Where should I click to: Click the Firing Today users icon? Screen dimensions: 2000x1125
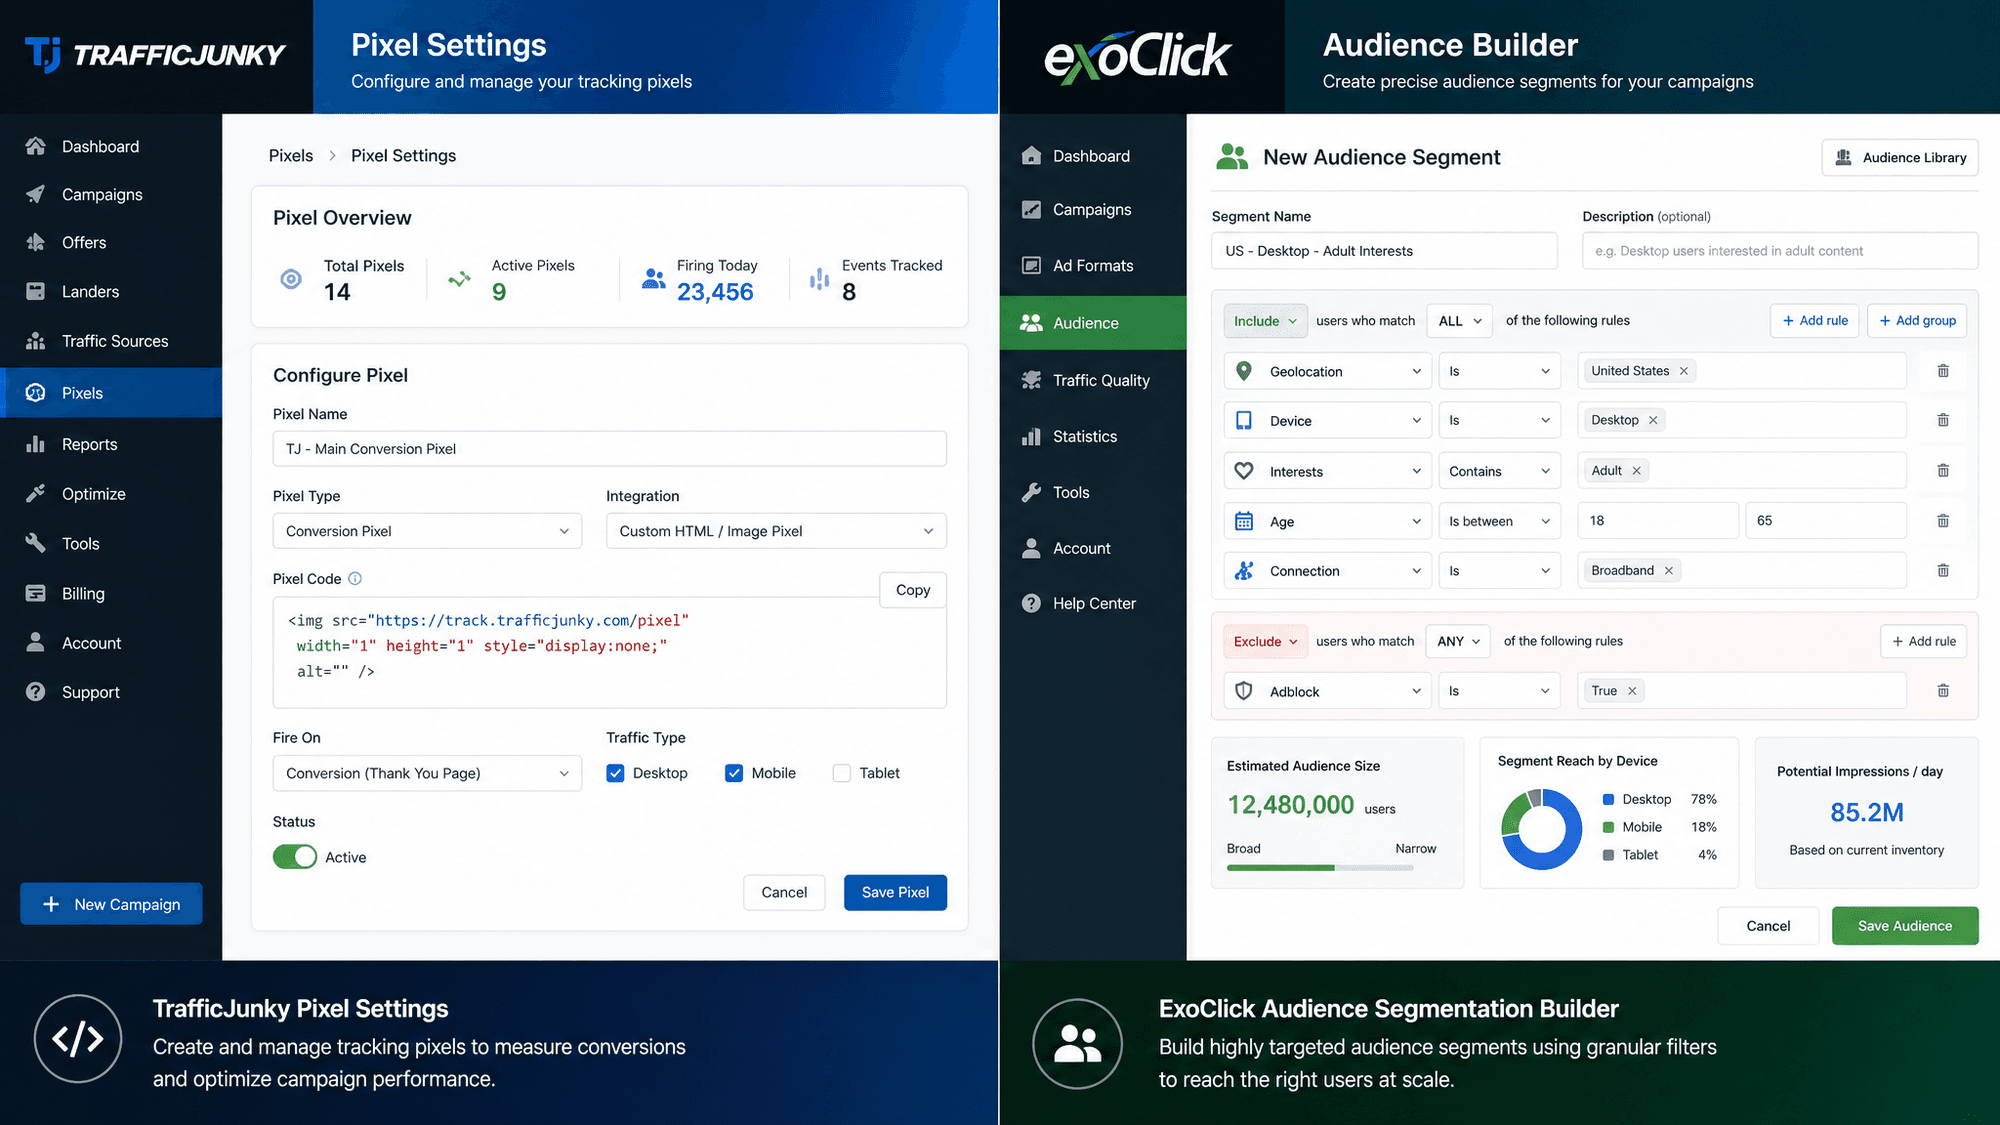tap(654, 279)
